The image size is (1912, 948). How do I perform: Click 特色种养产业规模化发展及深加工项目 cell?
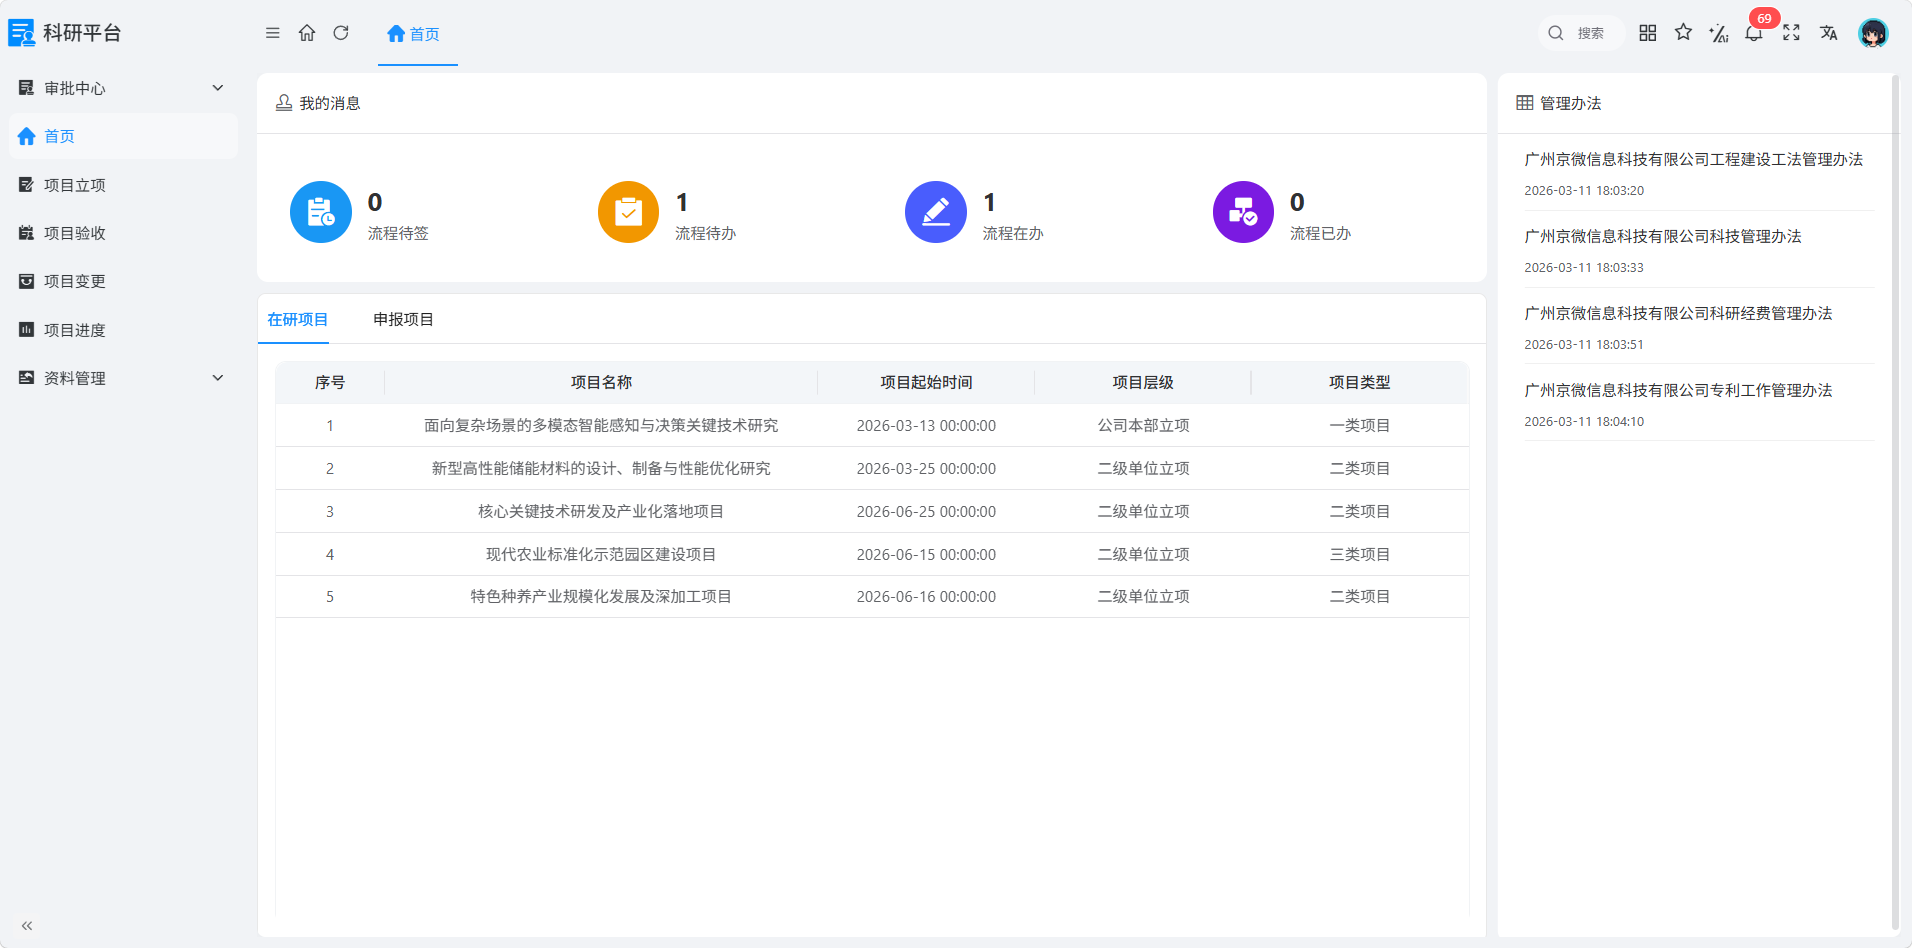coord(601,596)
